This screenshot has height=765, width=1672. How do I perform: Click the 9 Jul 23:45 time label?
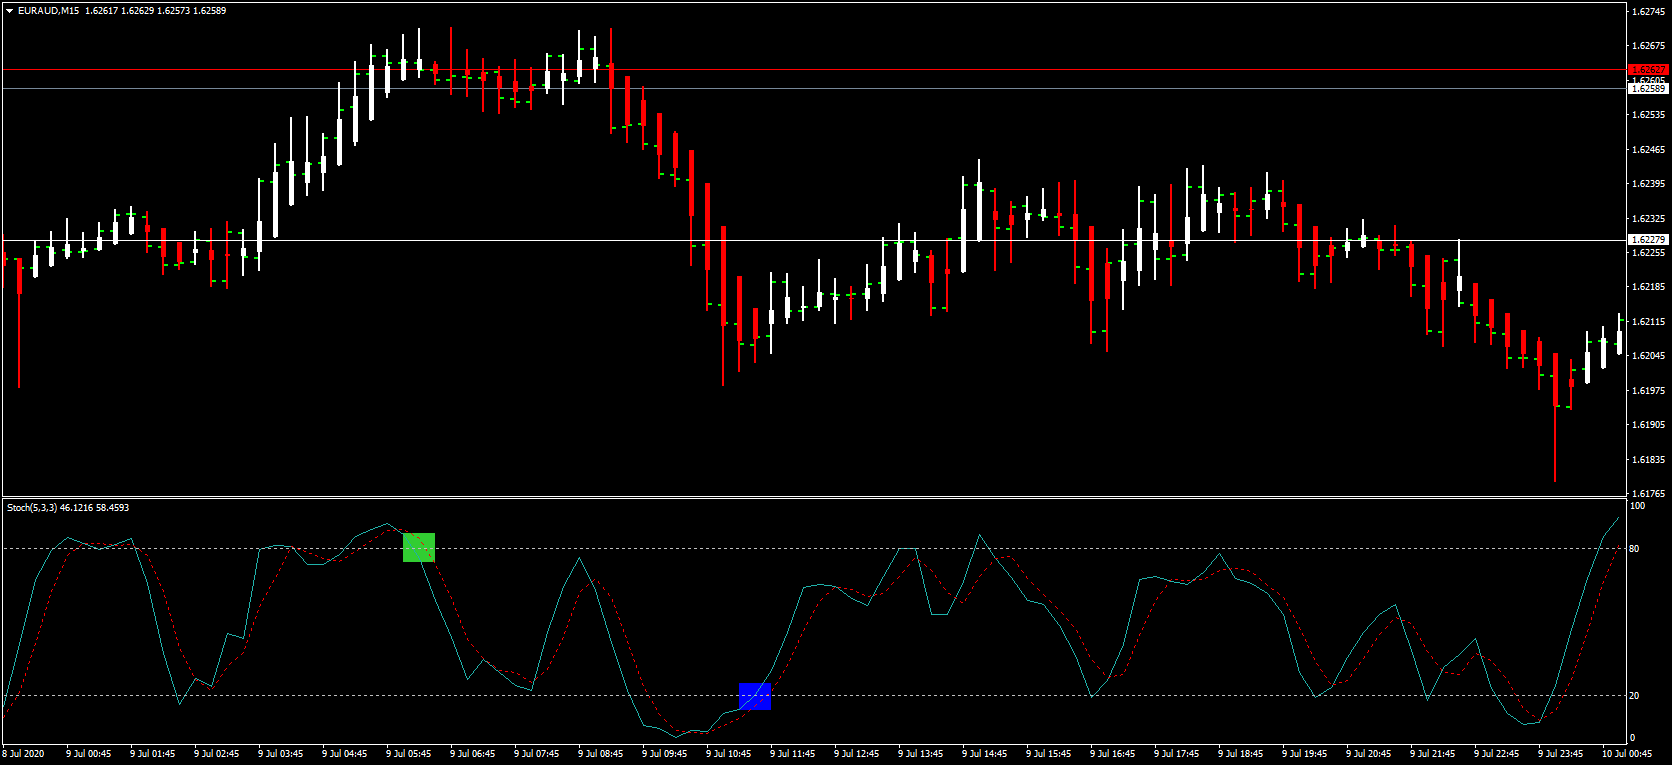[1560, 754]
